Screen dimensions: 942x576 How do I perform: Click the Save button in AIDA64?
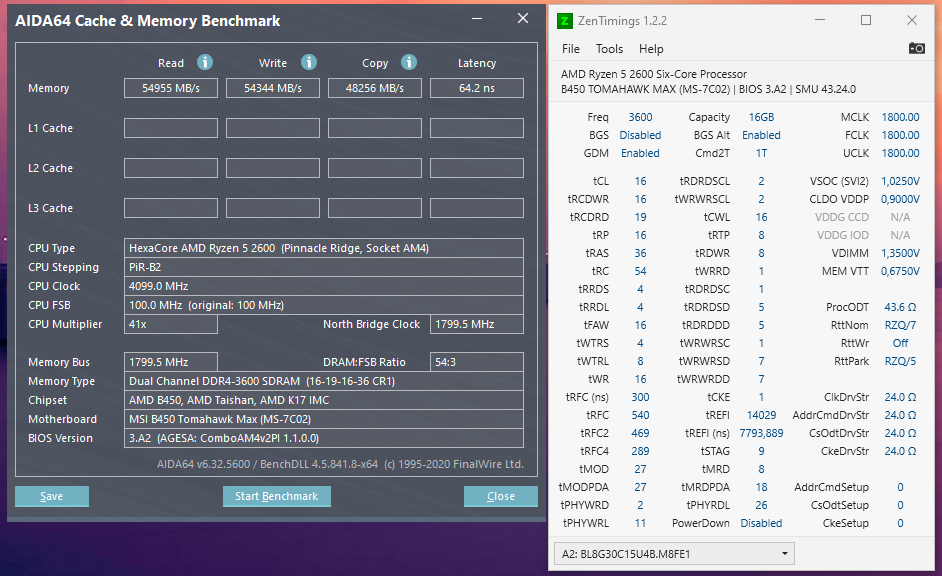tap(52, 496)
